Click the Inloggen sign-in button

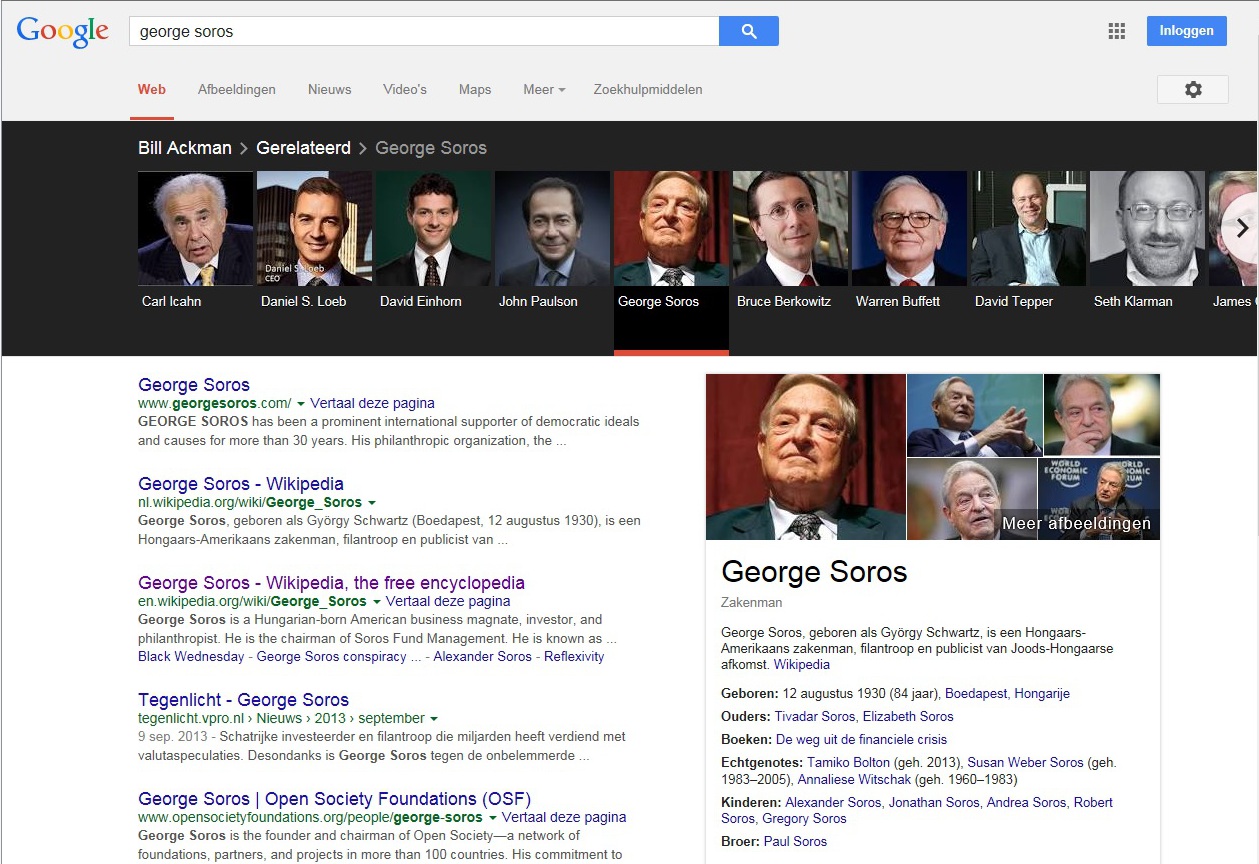pyautogui.click(x=1187, y=31)
